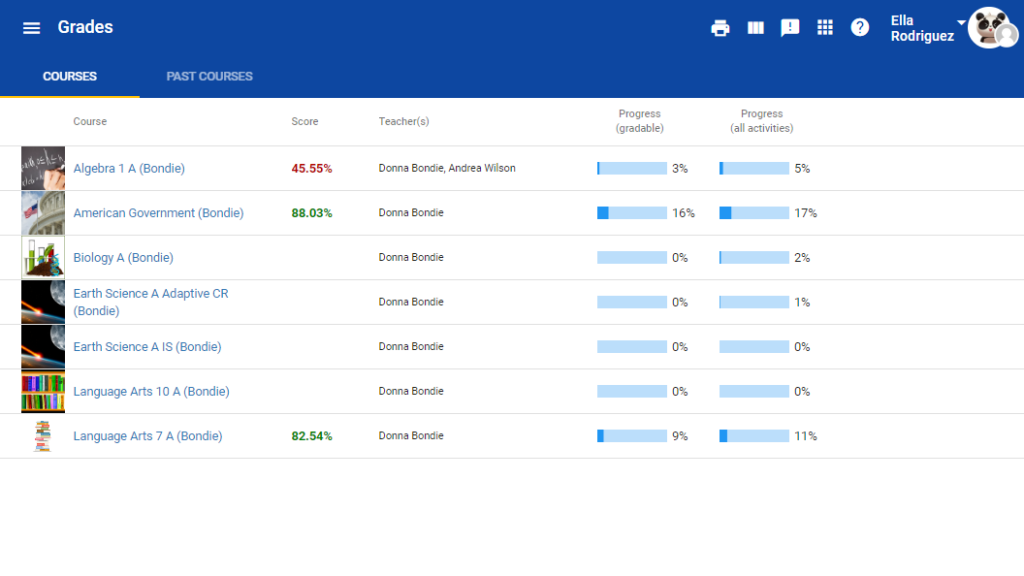The height and width of the screenshot is (576, 1024).
Task: Open Biology A (Bondie) course link
Action: click(x=123, y=258)
